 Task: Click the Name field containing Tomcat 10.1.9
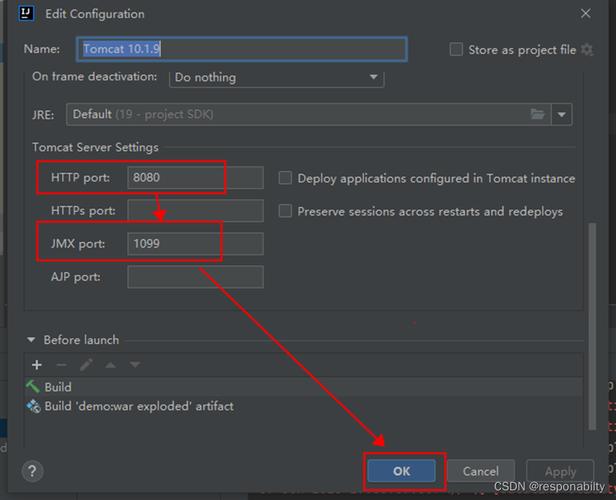pos(242,49)
